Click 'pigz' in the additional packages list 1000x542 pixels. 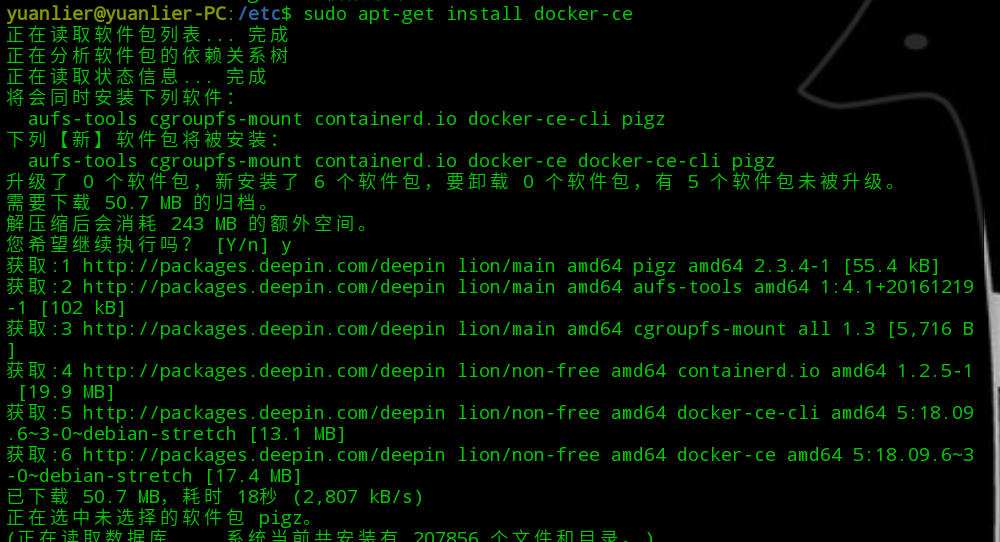(x=643, y=119)
